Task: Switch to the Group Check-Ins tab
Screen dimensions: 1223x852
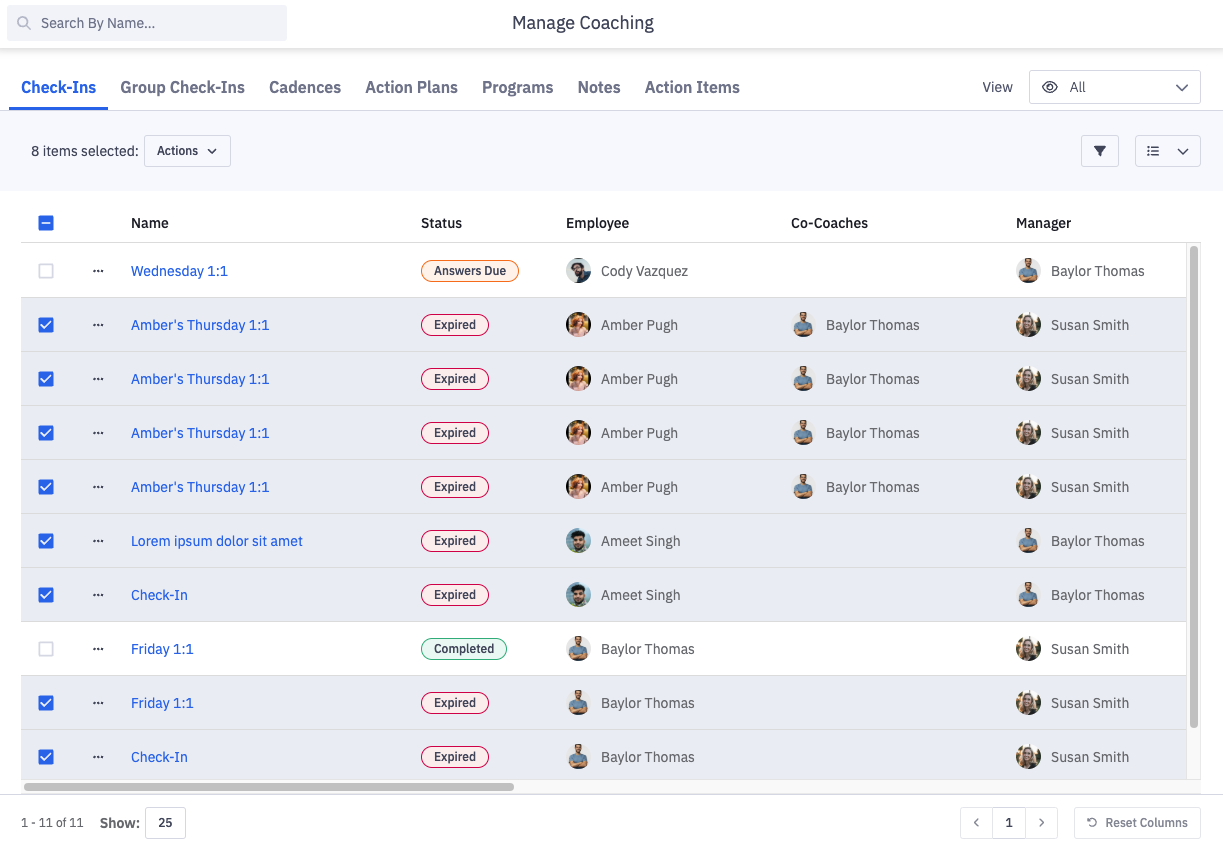Action: pos(182,87)
